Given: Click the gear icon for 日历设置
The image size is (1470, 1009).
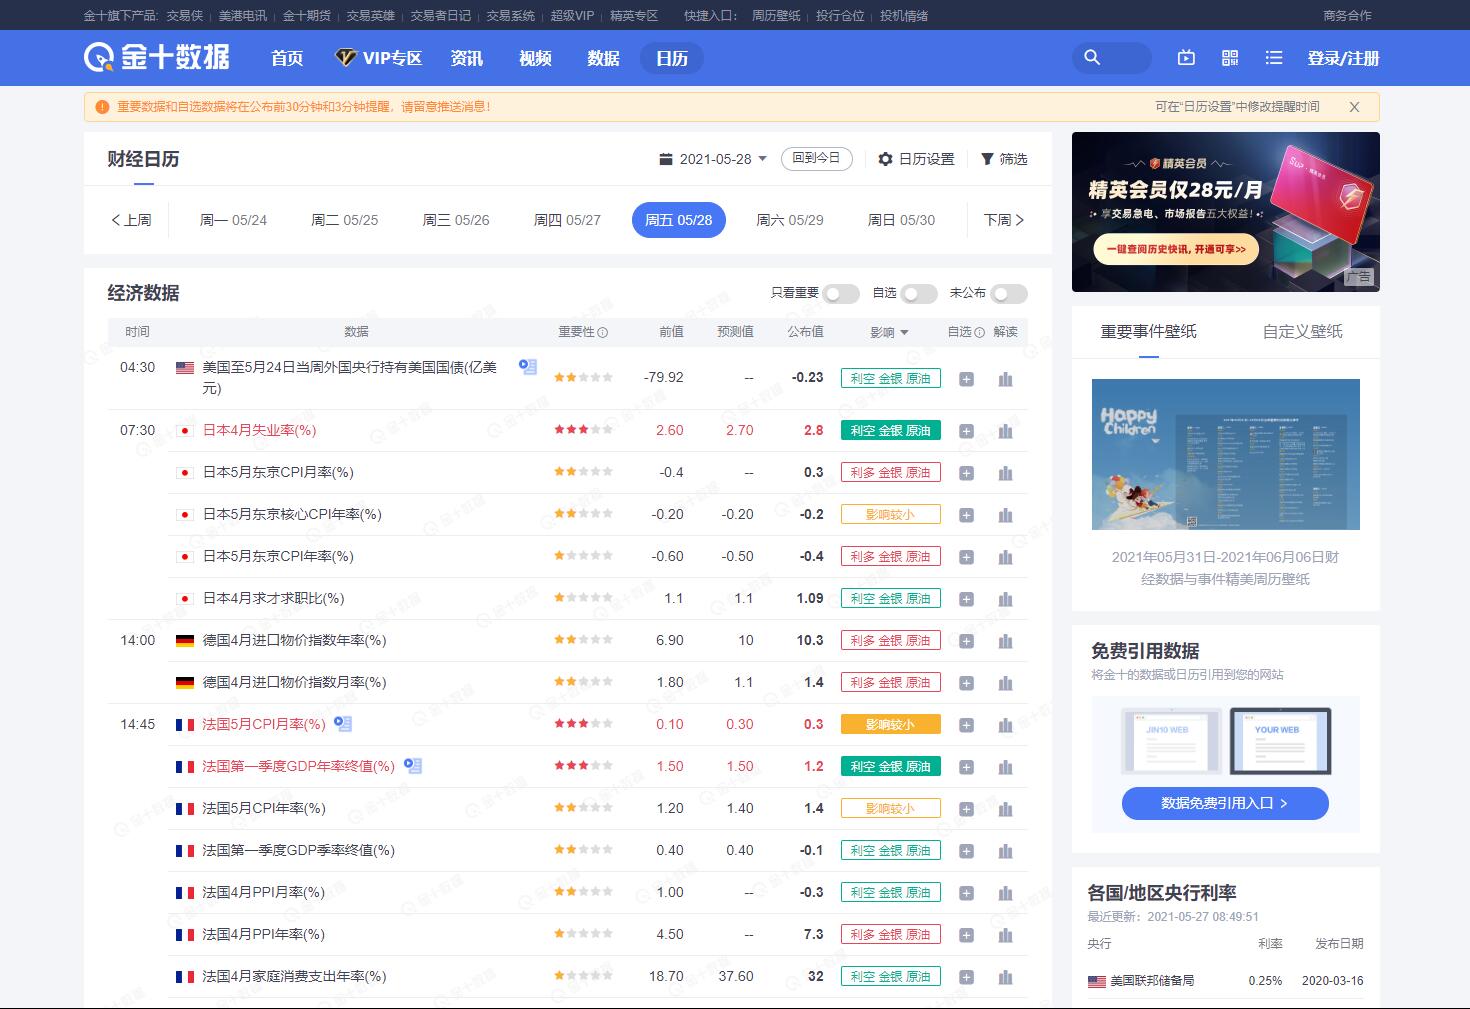Looking at the screenshot, I should coord(885,159).
